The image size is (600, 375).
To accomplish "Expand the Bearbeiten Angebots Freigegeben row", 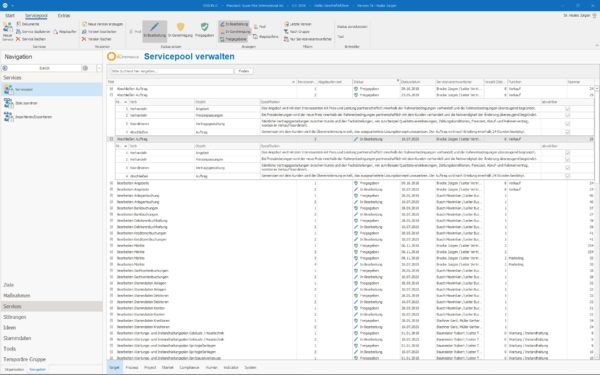I will coord(112,183).
